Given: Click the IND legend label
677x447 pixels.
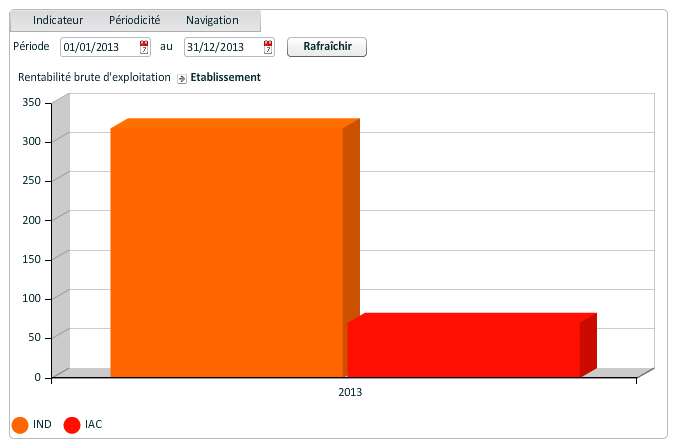Looking at the screenshot, I should 42,425.
